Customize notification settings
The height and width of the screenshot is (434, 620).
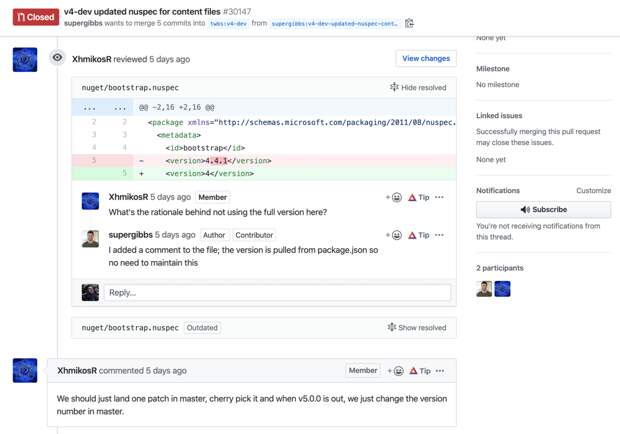point(593,191)
